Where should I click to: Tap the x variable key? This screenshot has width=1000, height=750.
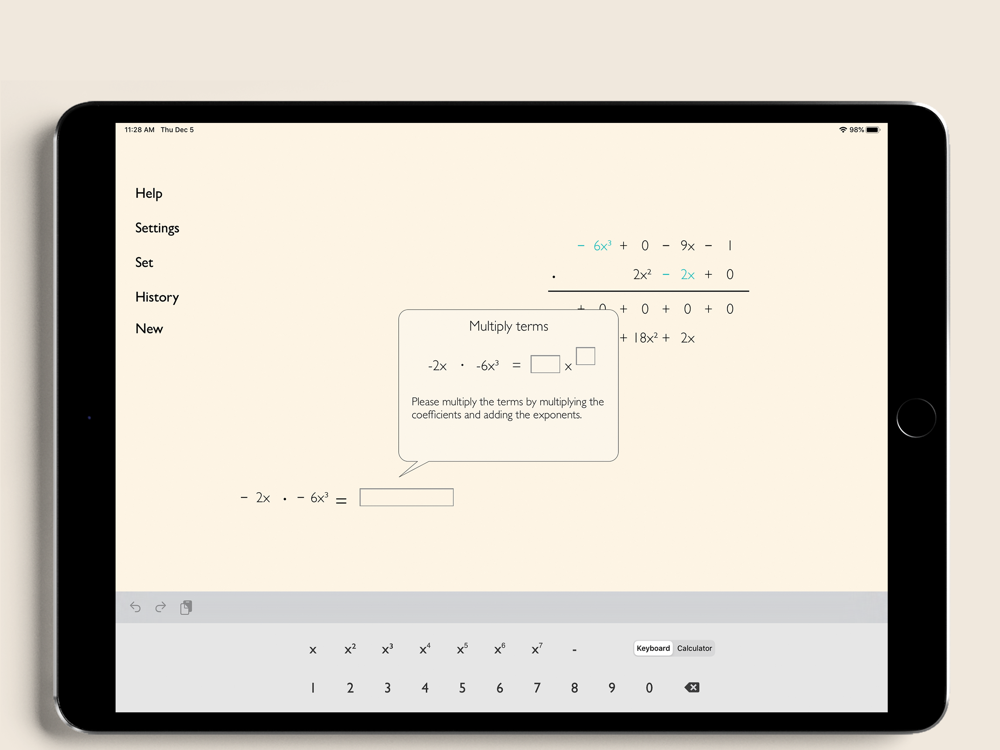(x=312, y=650)
